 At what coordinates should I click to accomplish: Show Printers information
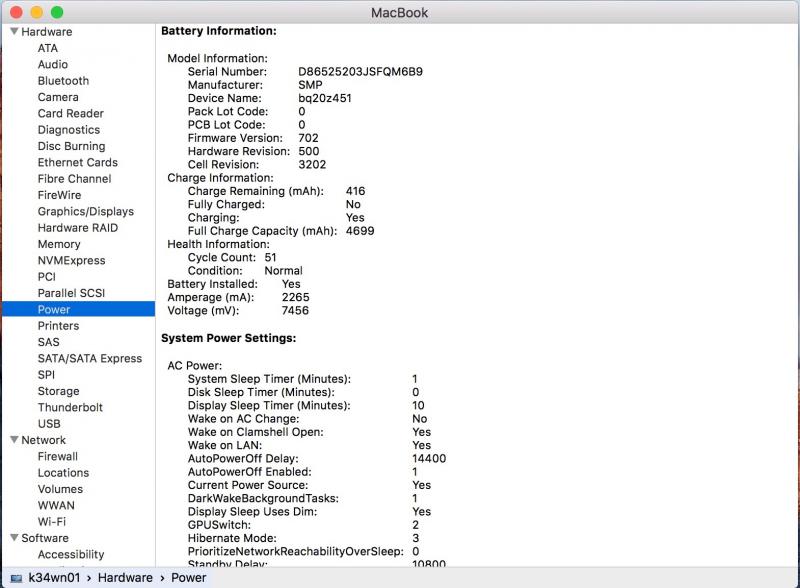point(58,326)
